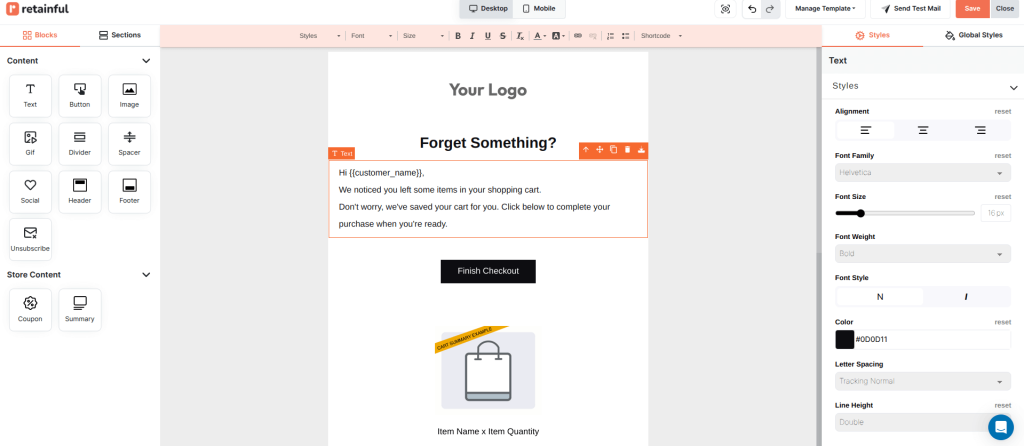Add a Spacer block

click(129, 144)
